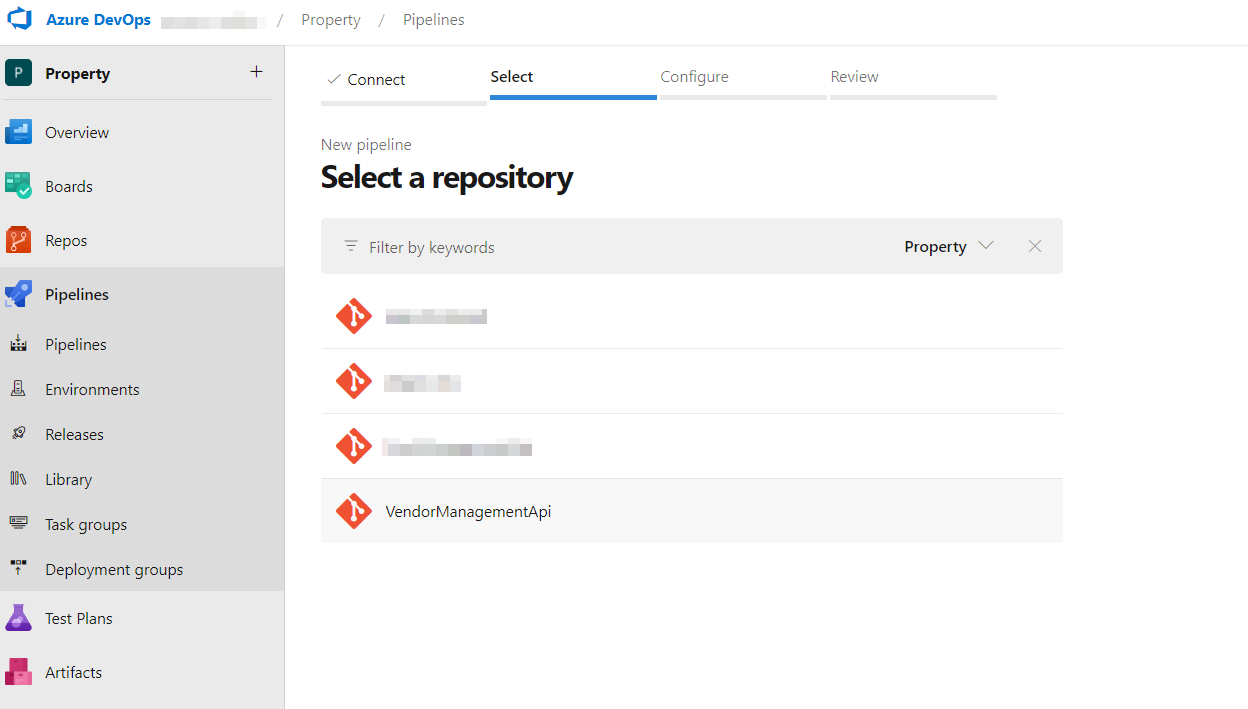Open Boards in the sidebar
The width and height of the screenshot is (1248, 709).
pos(142,186)
